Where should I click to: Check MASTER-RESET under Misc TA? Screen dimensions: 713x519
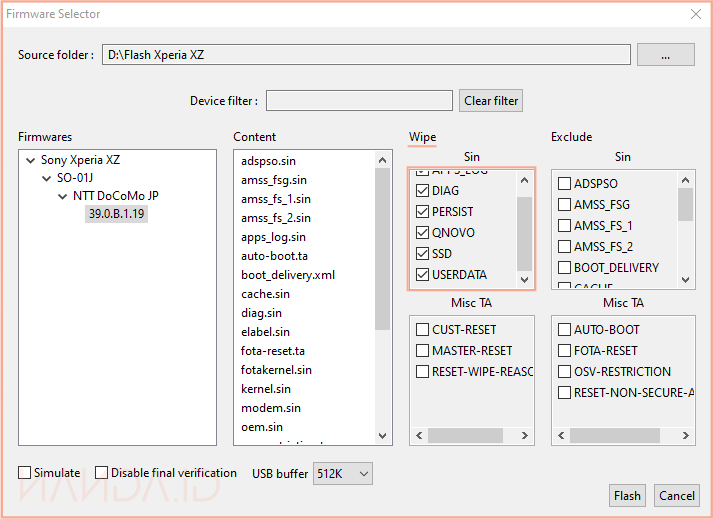pos(423,351)
